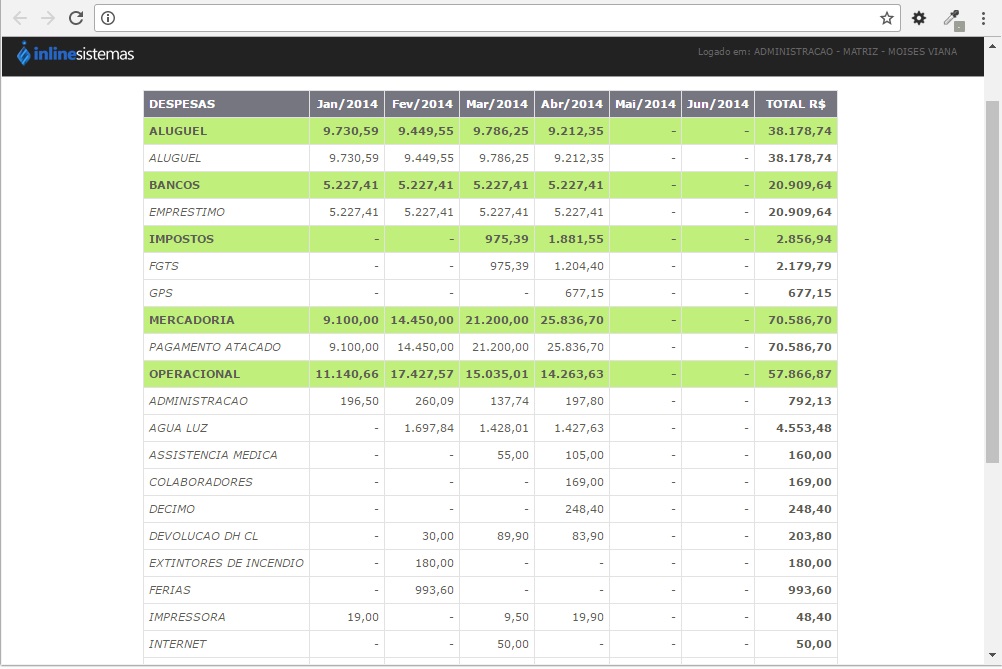Click ADMINISTRACAO total 792,13
Viewport: 1002px width, 669px height.
point(810,401)
